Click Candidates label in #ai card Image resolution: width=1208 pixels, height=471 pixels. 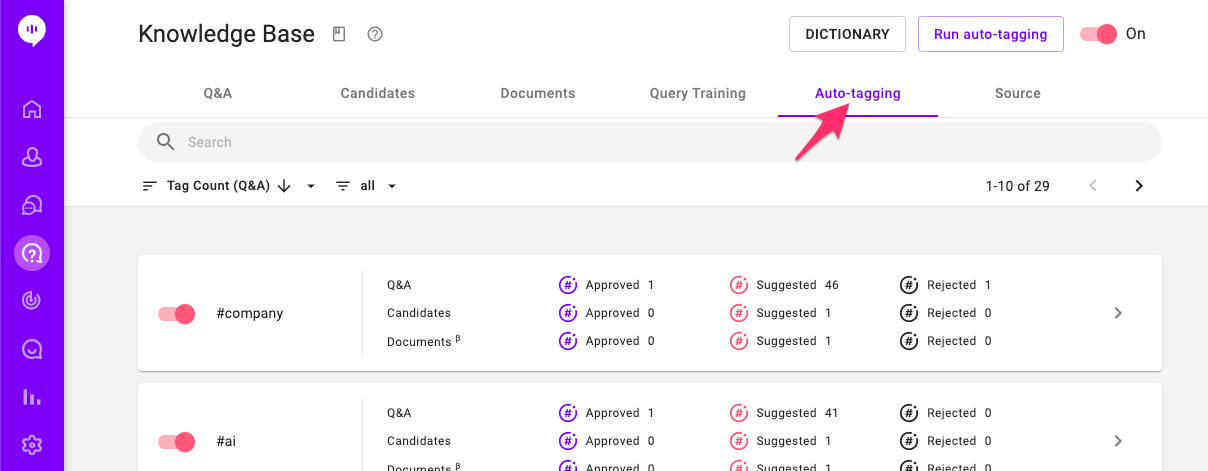pyautogui.click(x=419, y=441)
